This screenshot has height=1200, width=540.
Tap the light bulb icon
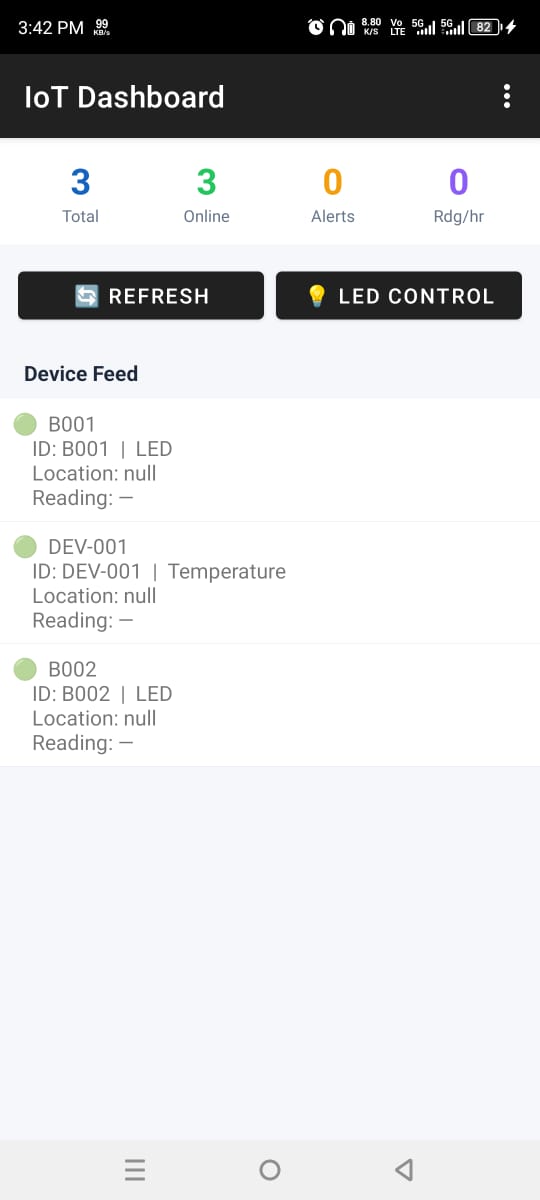[317, 296]
